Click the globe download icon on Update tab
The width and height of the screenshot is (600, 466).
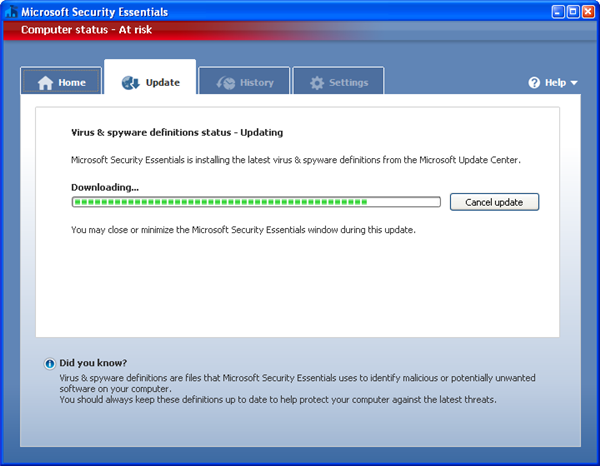pyautogui.click(x=130, y=83)
